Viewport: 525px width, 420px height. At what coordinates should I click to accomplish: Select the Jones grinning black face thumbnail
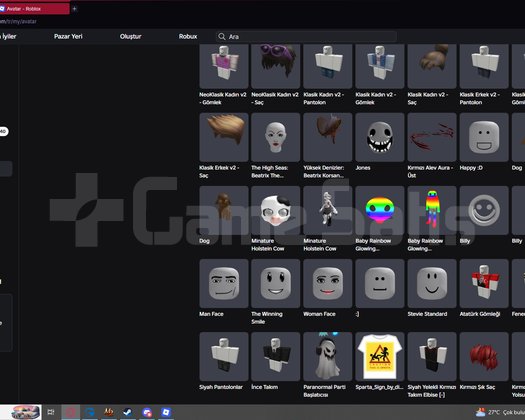point(380,137)
